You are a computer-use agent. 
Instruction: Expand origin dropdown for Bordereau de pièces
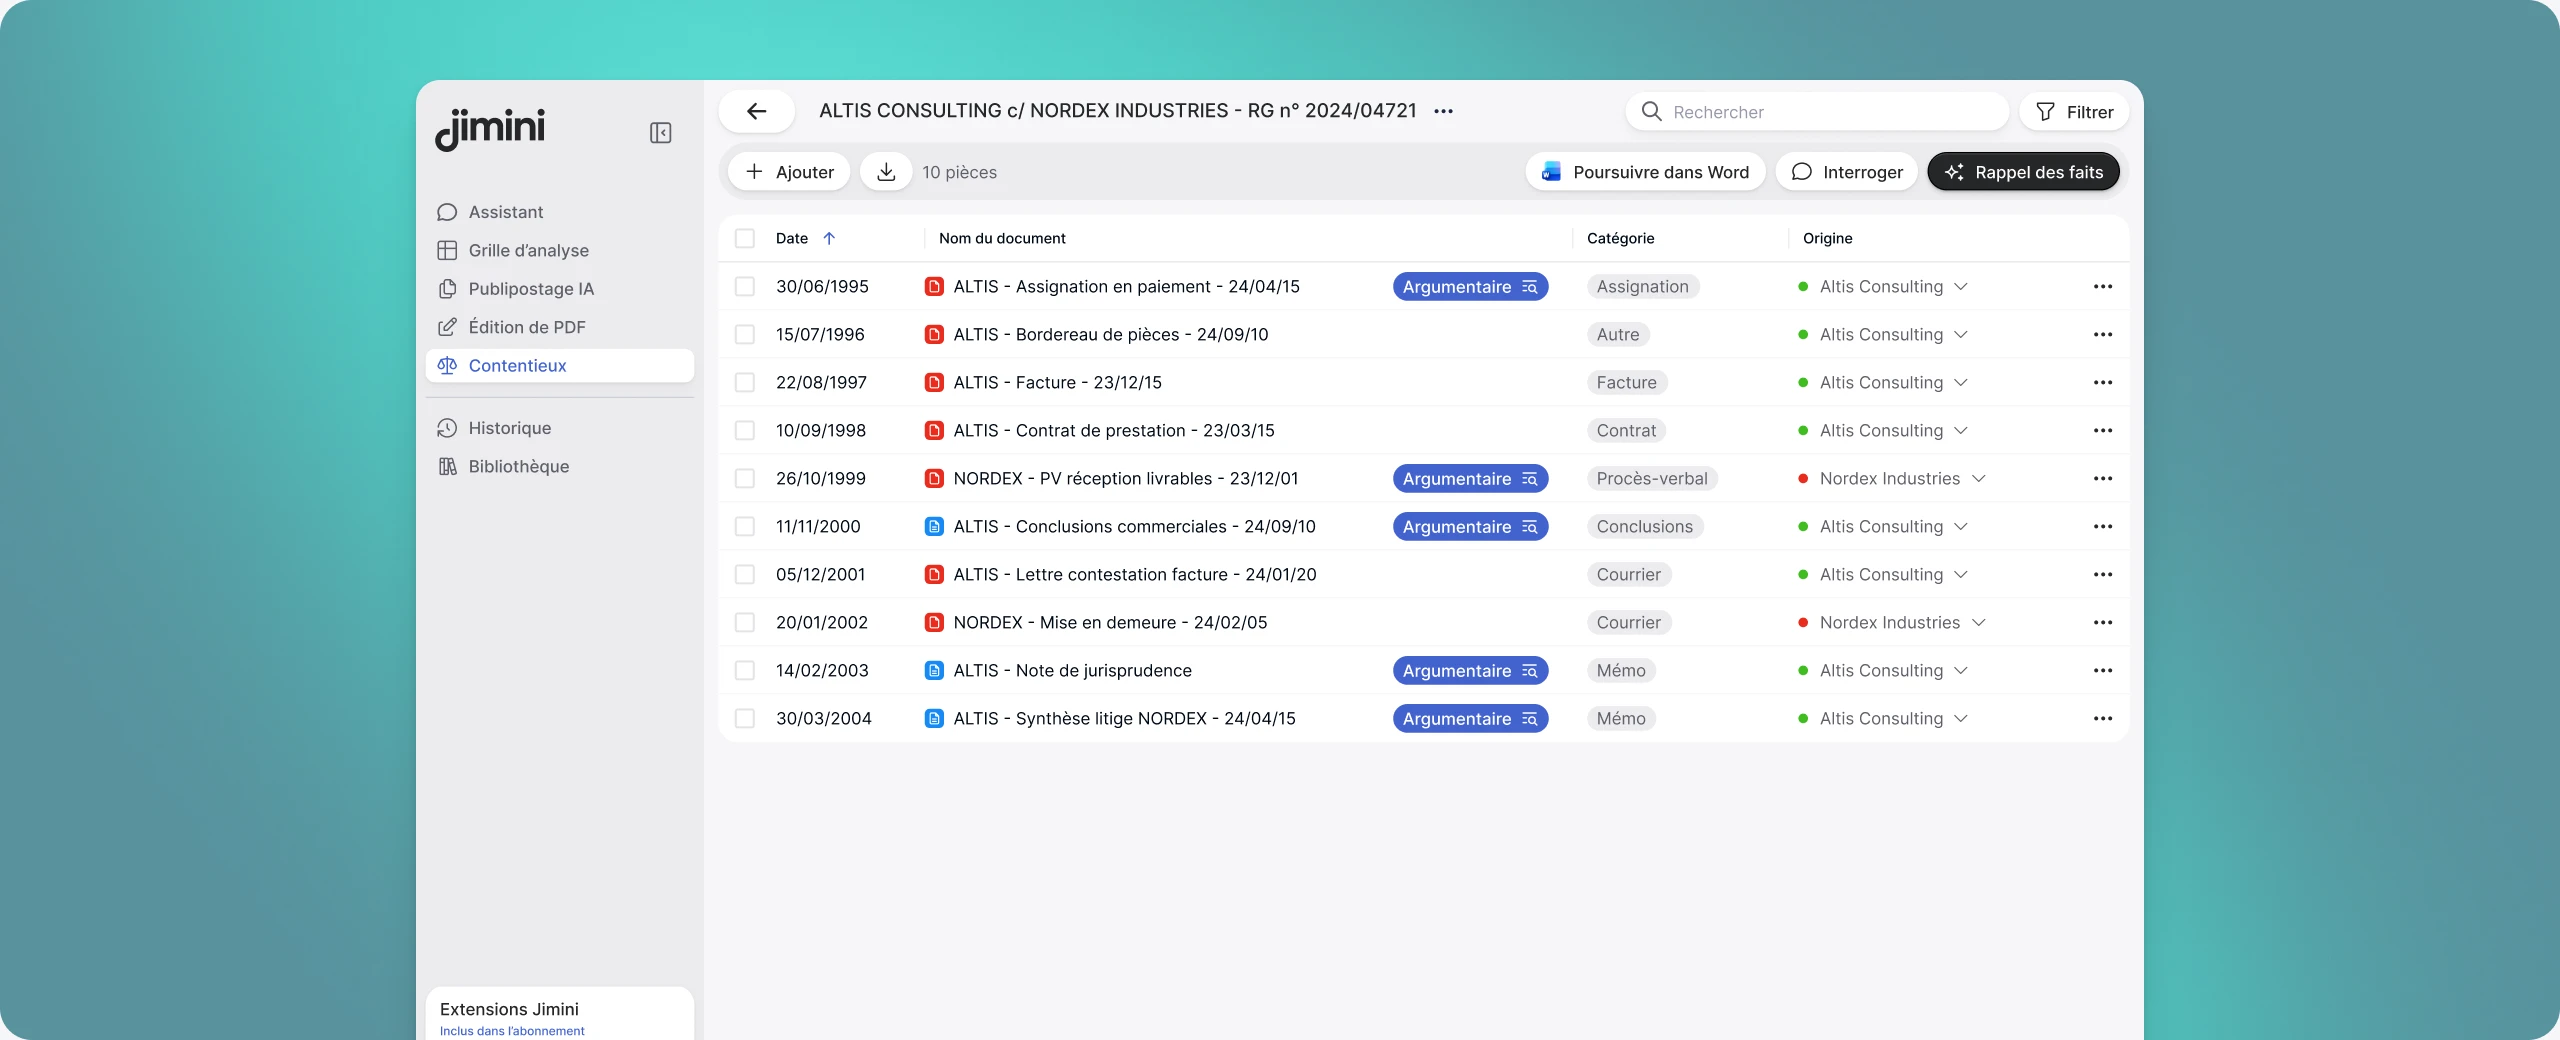pyautogui.click(x=1961, y=335)
